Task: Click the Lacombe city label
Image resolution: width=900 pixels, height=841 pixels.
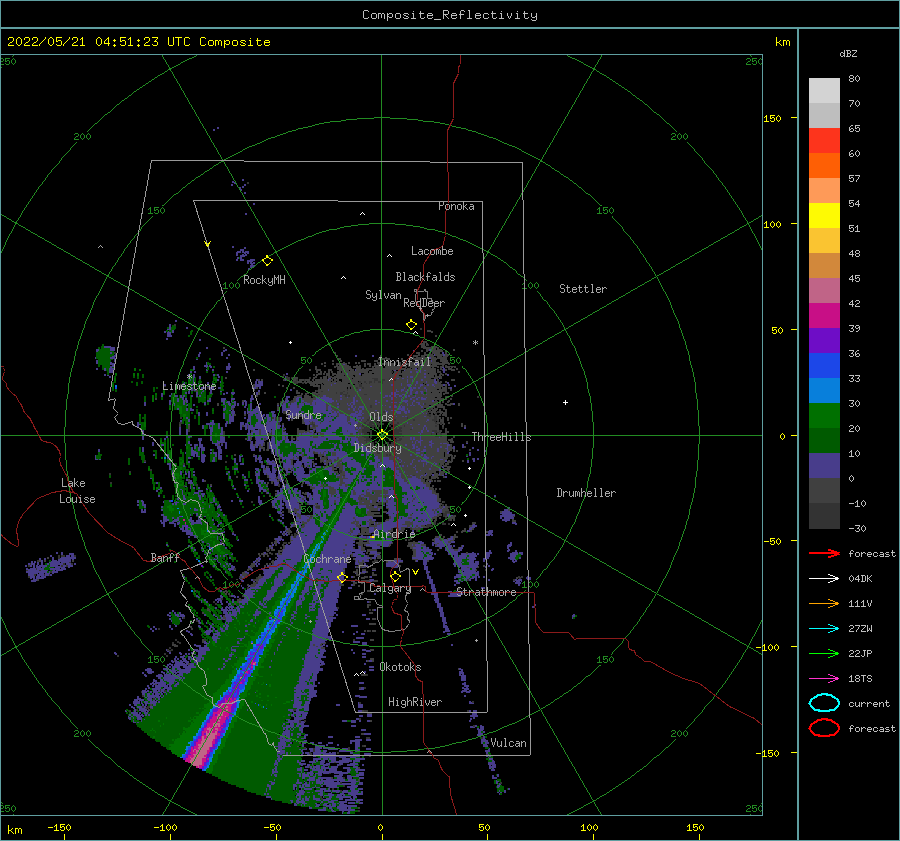Action: [x=432, y=251]
